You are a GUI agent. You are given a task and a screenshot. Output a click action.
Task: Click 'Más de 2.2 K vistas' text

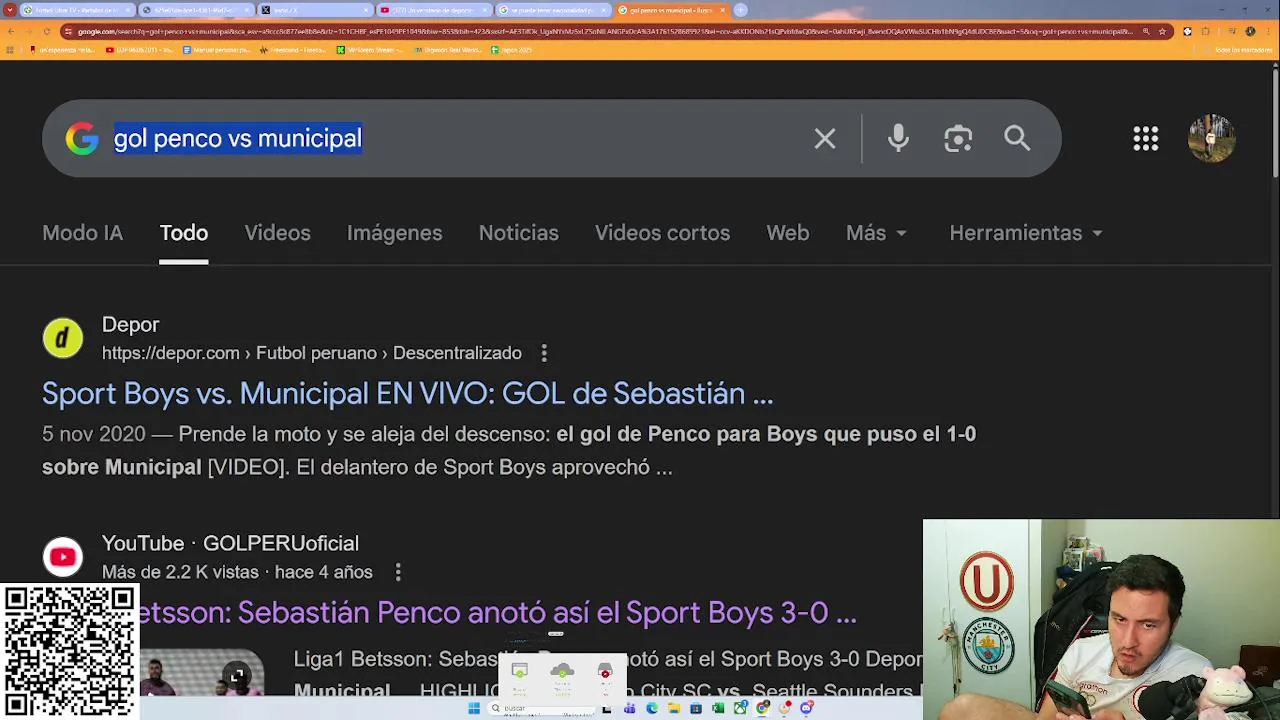[x=180, y=572]
